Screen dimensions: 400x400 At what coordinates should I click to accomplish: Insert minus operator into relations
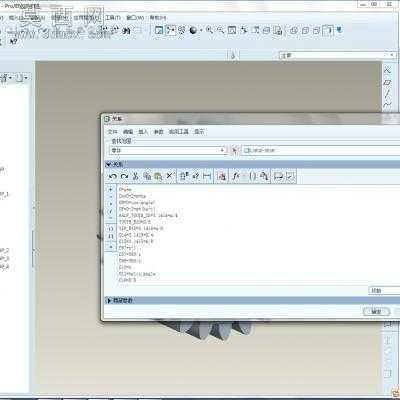[111, 197]
